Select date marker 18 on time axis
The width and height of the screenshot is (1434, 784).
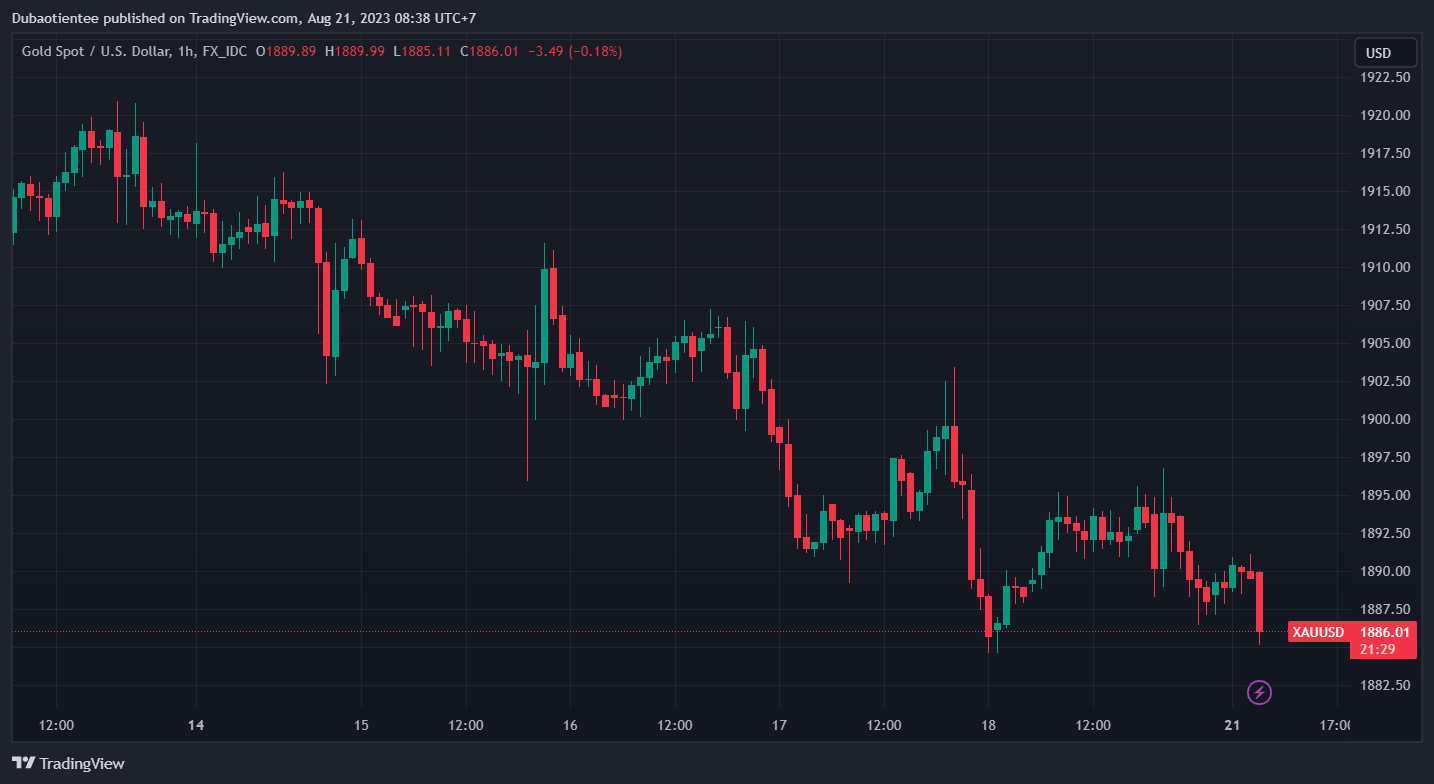pyautogui.click(x=988, y=725)
